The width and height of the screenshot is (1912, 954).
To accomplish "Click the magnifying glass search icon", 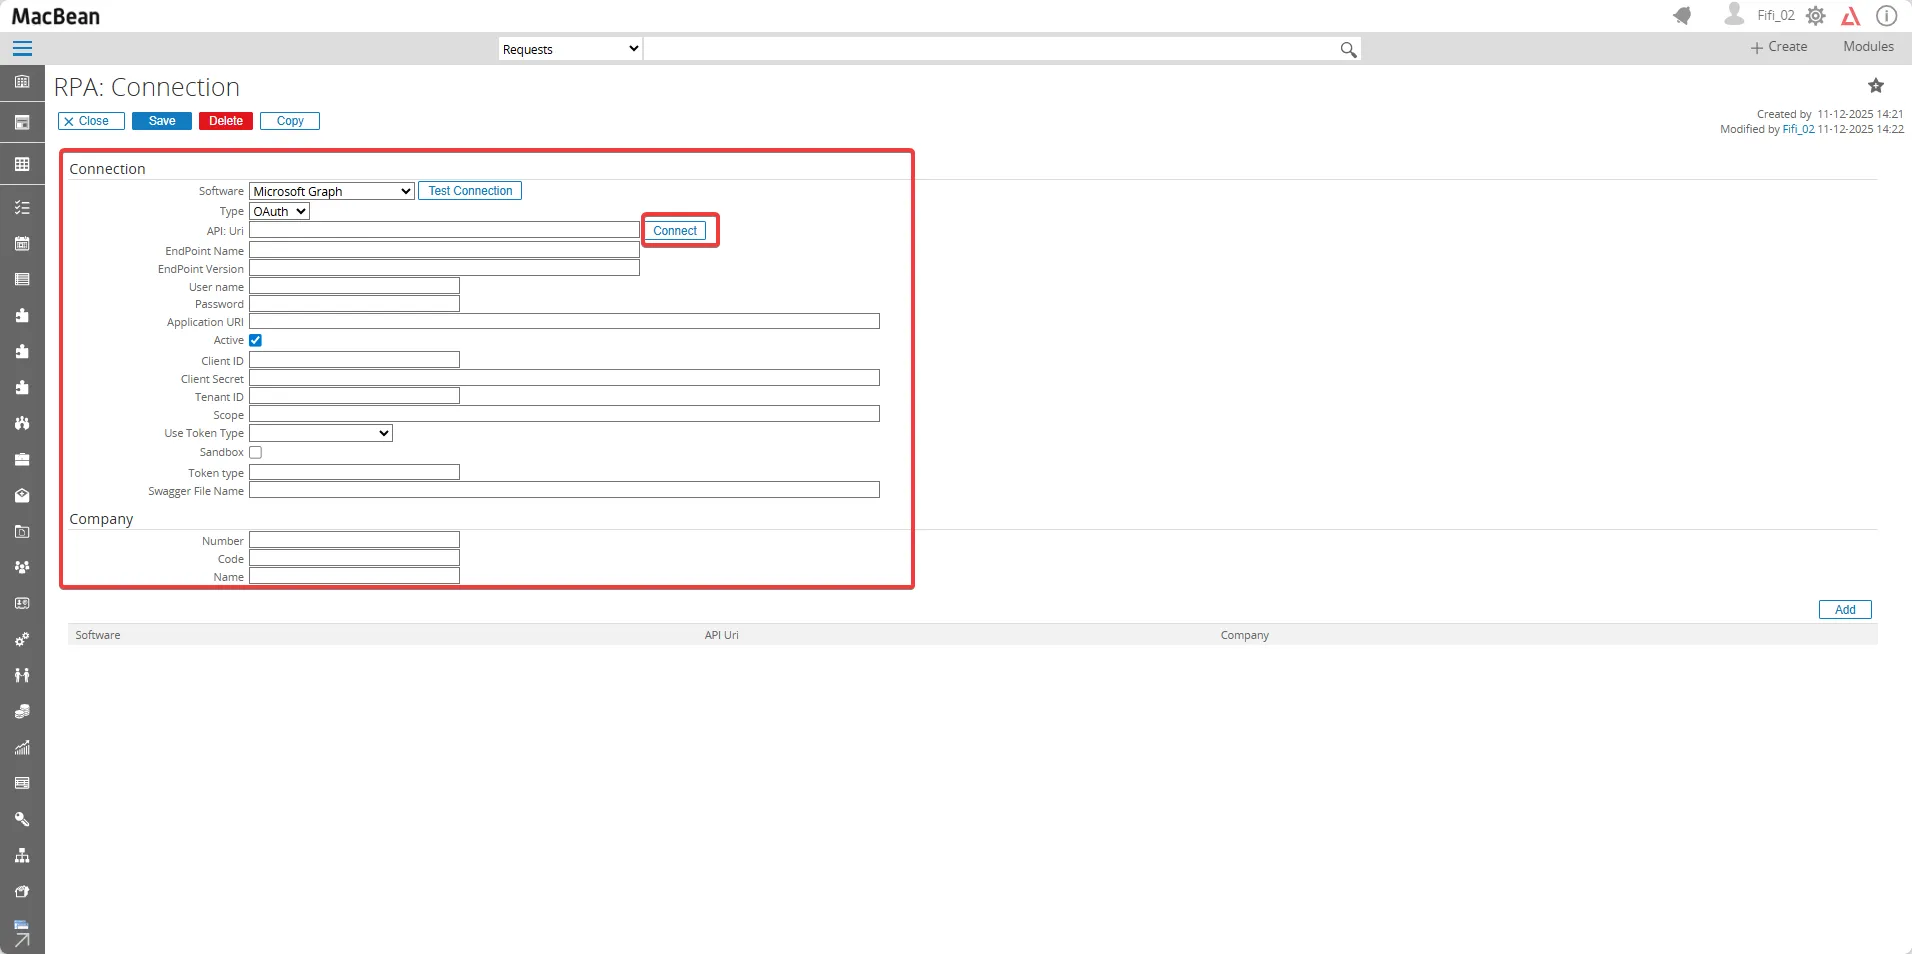I will click(x=1348, y=50).
